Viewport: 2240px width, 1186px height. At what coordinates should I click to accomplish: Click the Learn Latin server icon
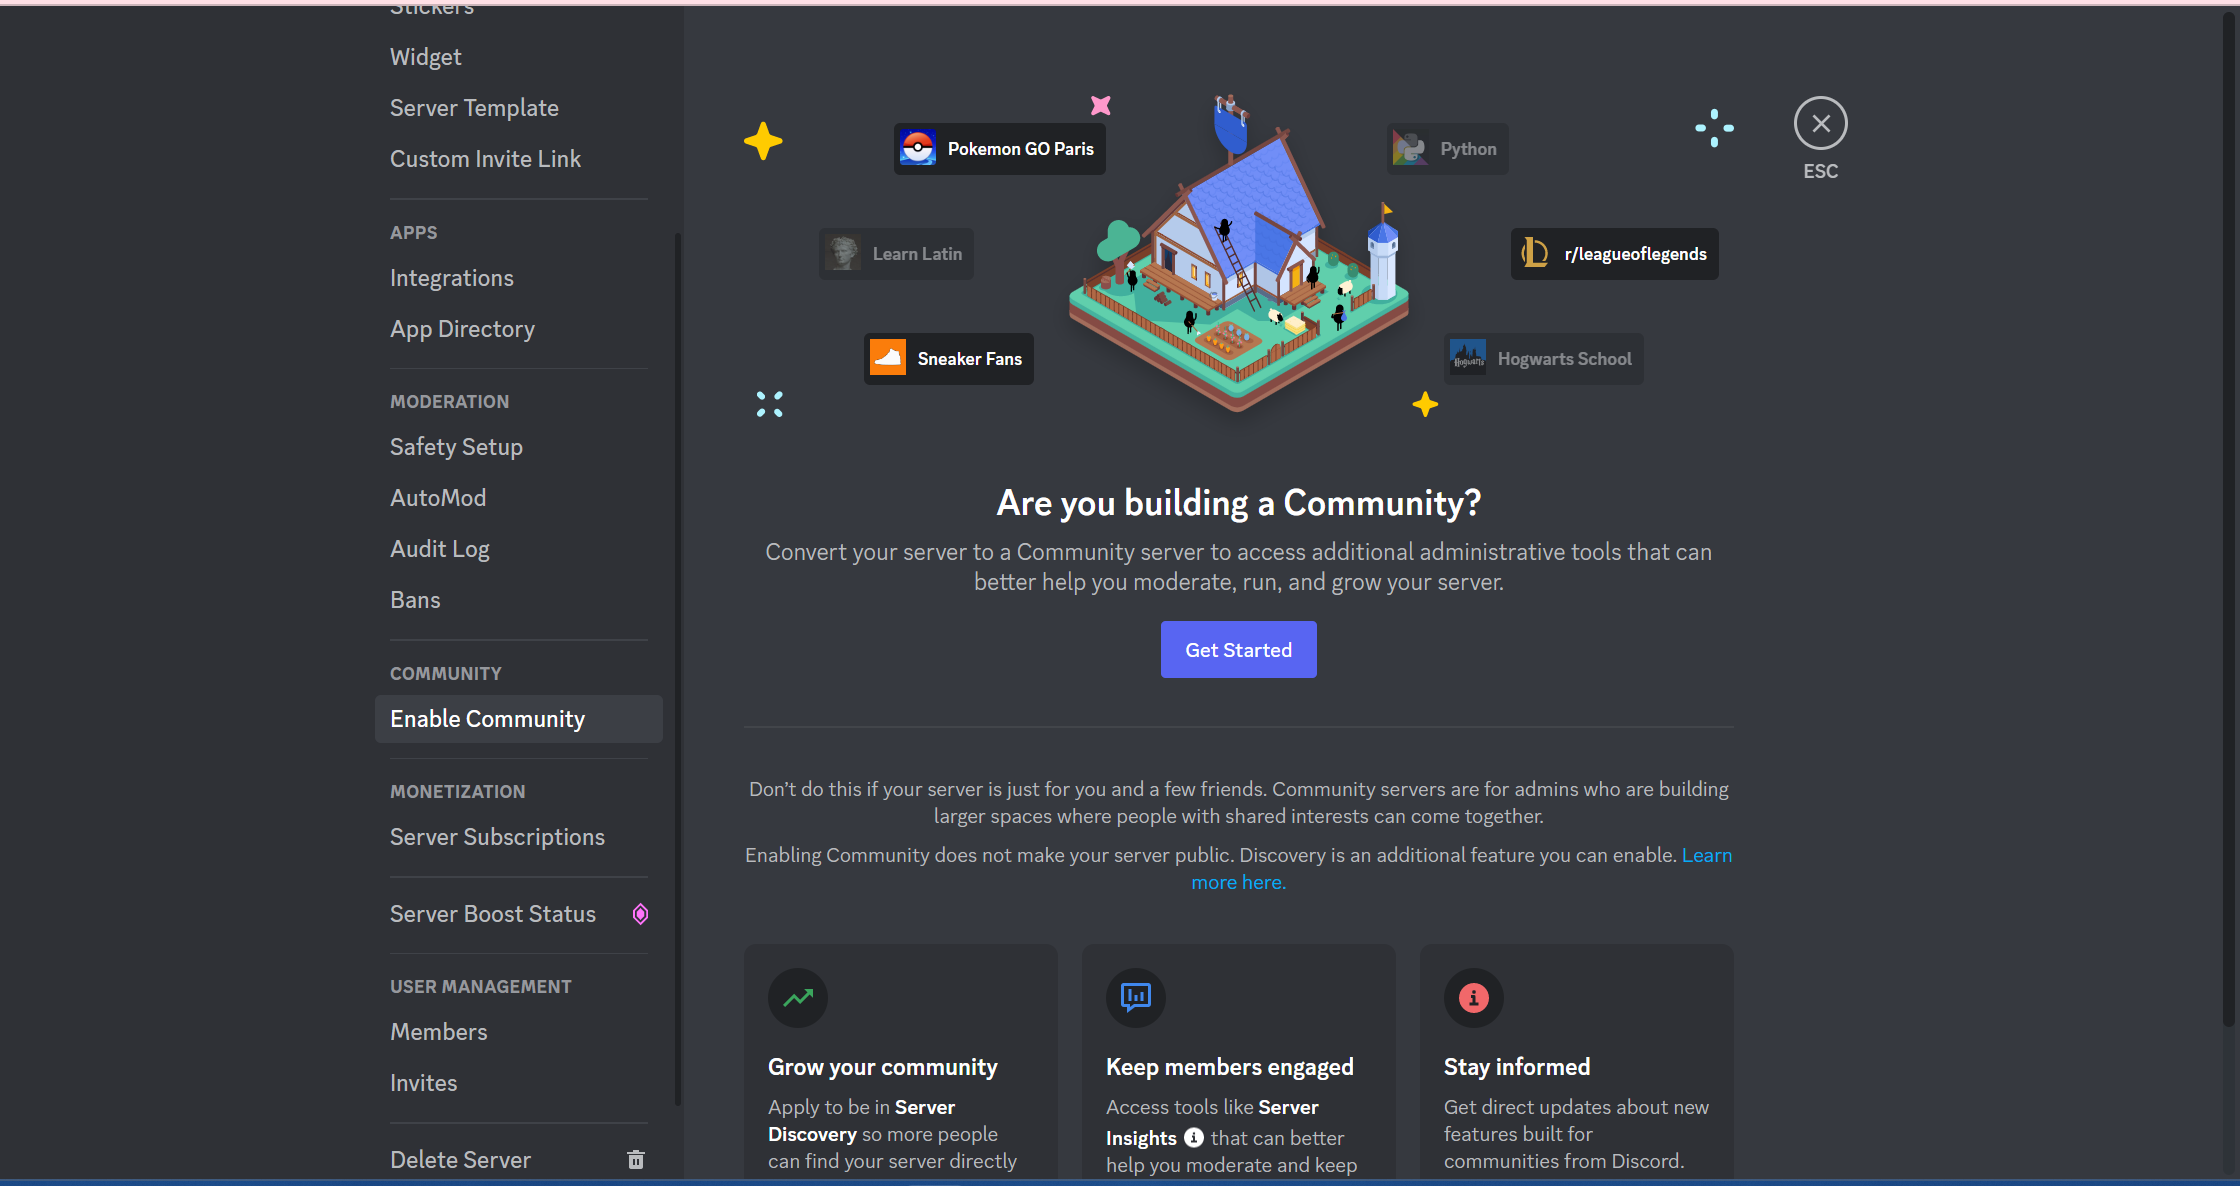coord(843,253)
